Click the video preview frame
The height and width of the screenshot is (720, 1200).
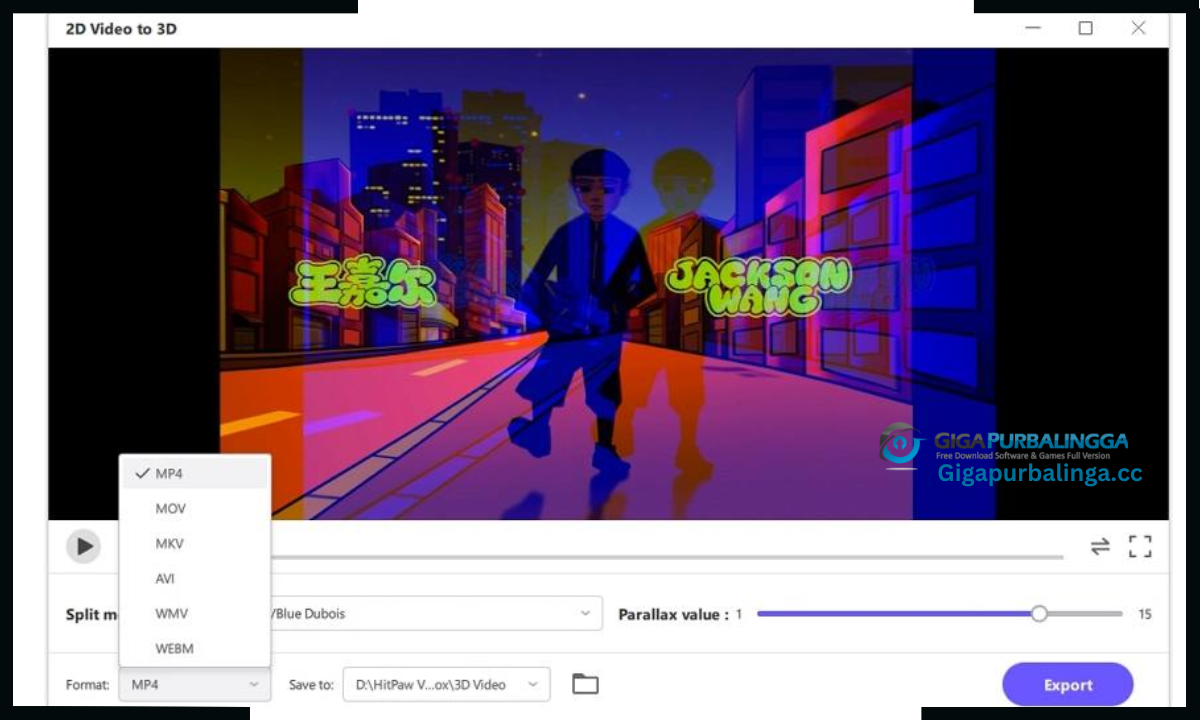[608, 284]
